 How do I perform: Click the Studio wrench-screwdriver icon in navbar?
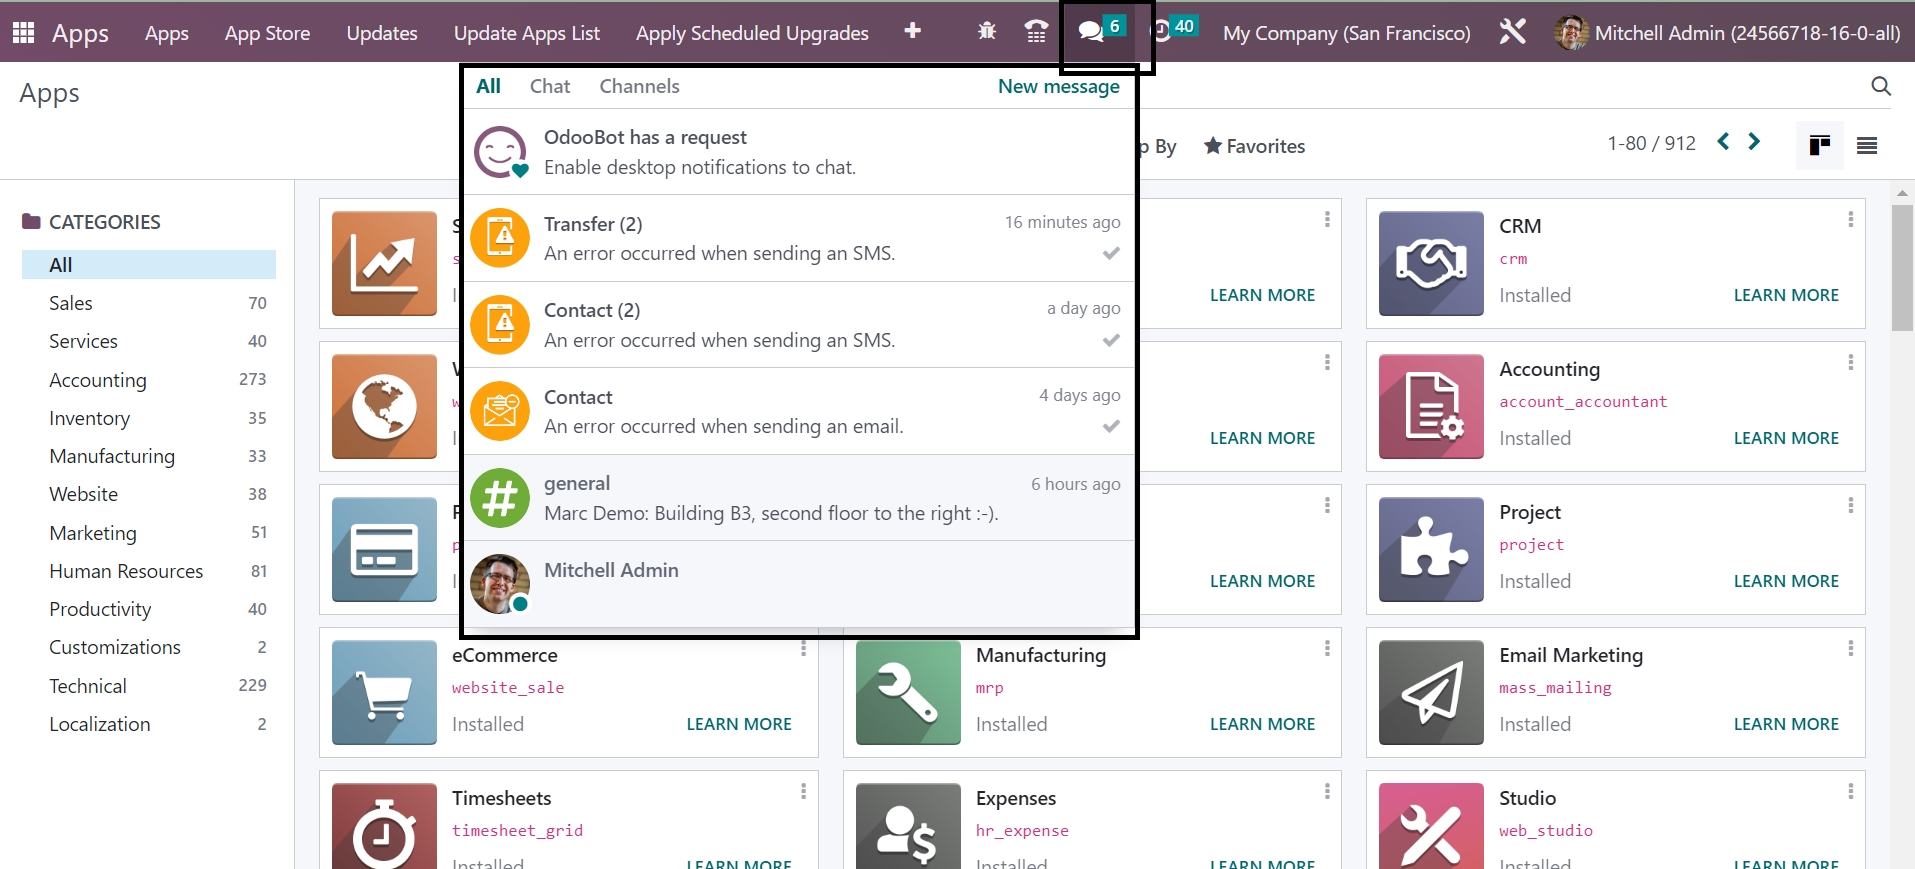pyautogui.click(x=1512, y=32)
